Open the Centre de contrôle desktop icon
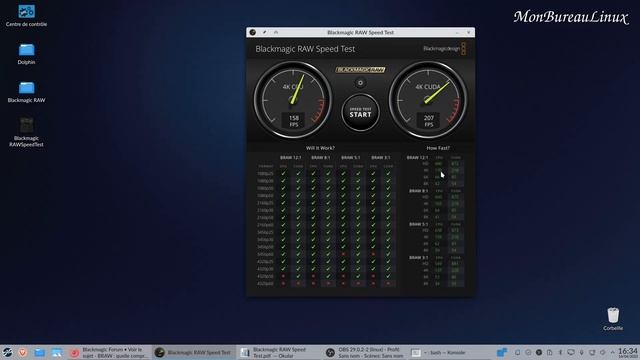The width and height of the screenshot is (640, 360). 26,16
